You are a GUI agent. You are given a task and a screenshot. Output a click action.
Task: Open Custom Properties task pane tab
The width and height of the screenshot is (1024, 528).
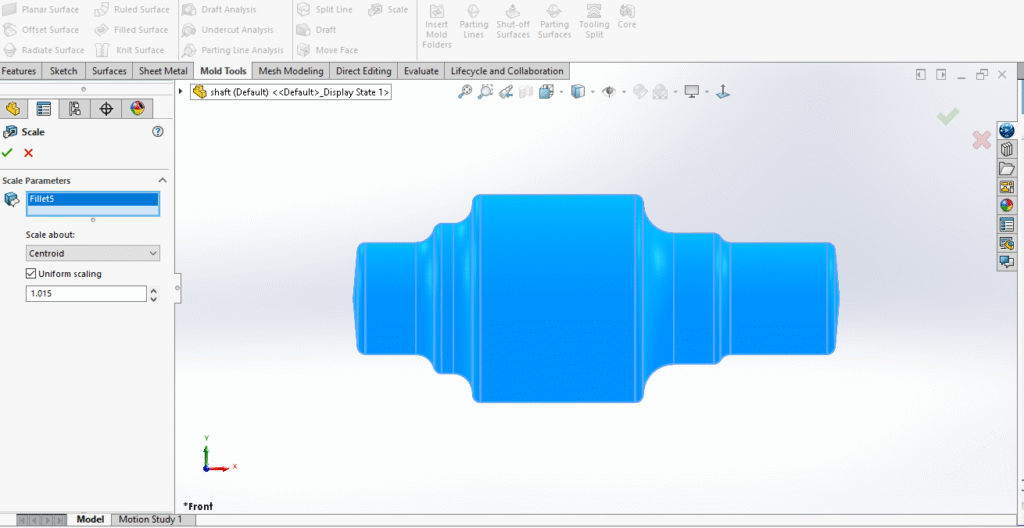(x=1006, y=225)
